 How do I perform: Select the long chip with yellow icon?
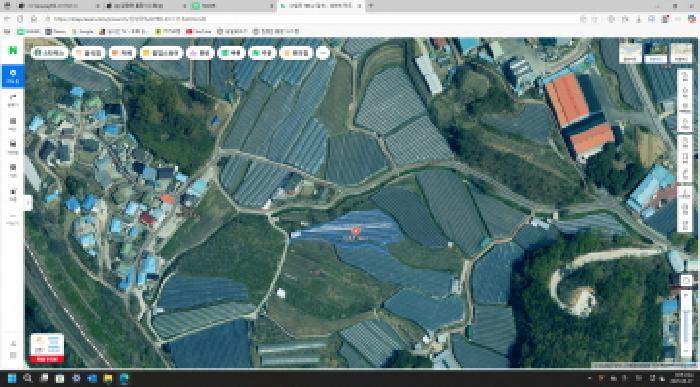(x=161, y=53)
